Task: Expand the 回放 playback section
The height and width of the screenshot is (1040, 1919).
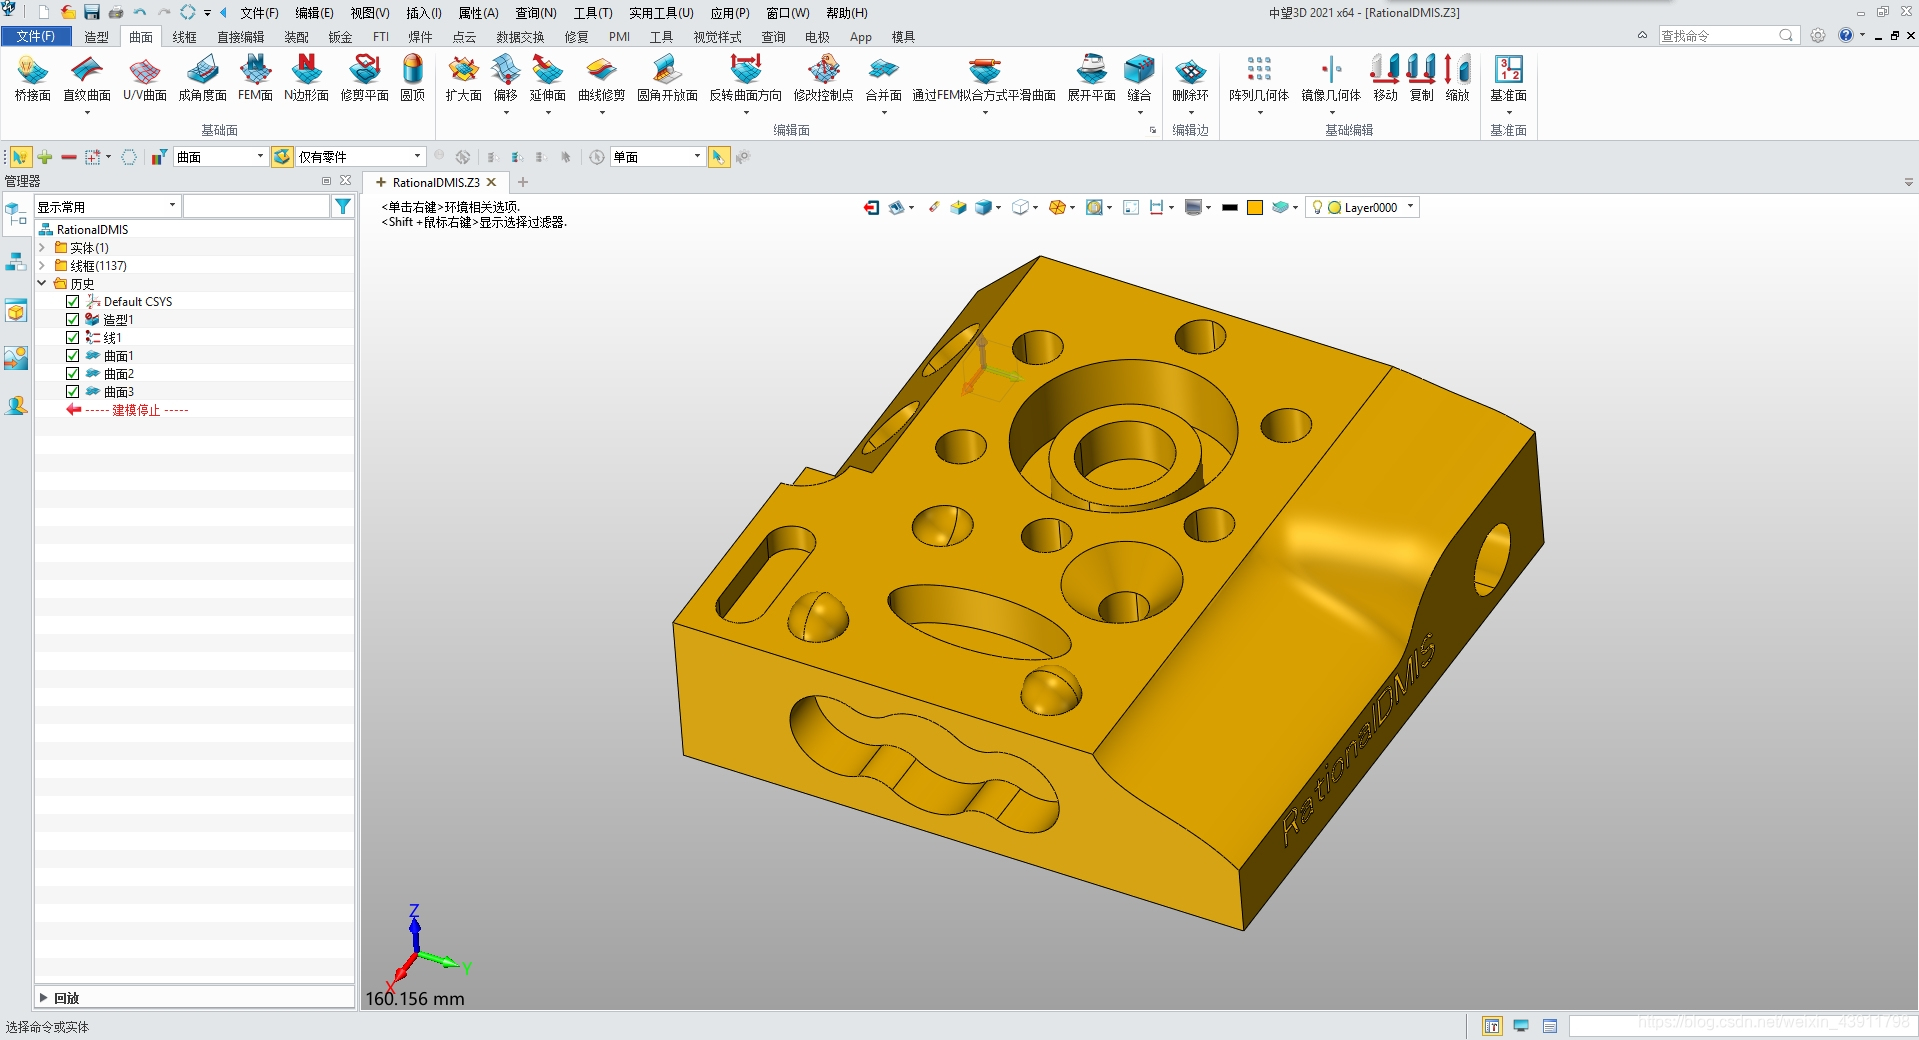Action: [x=43, y=997]
